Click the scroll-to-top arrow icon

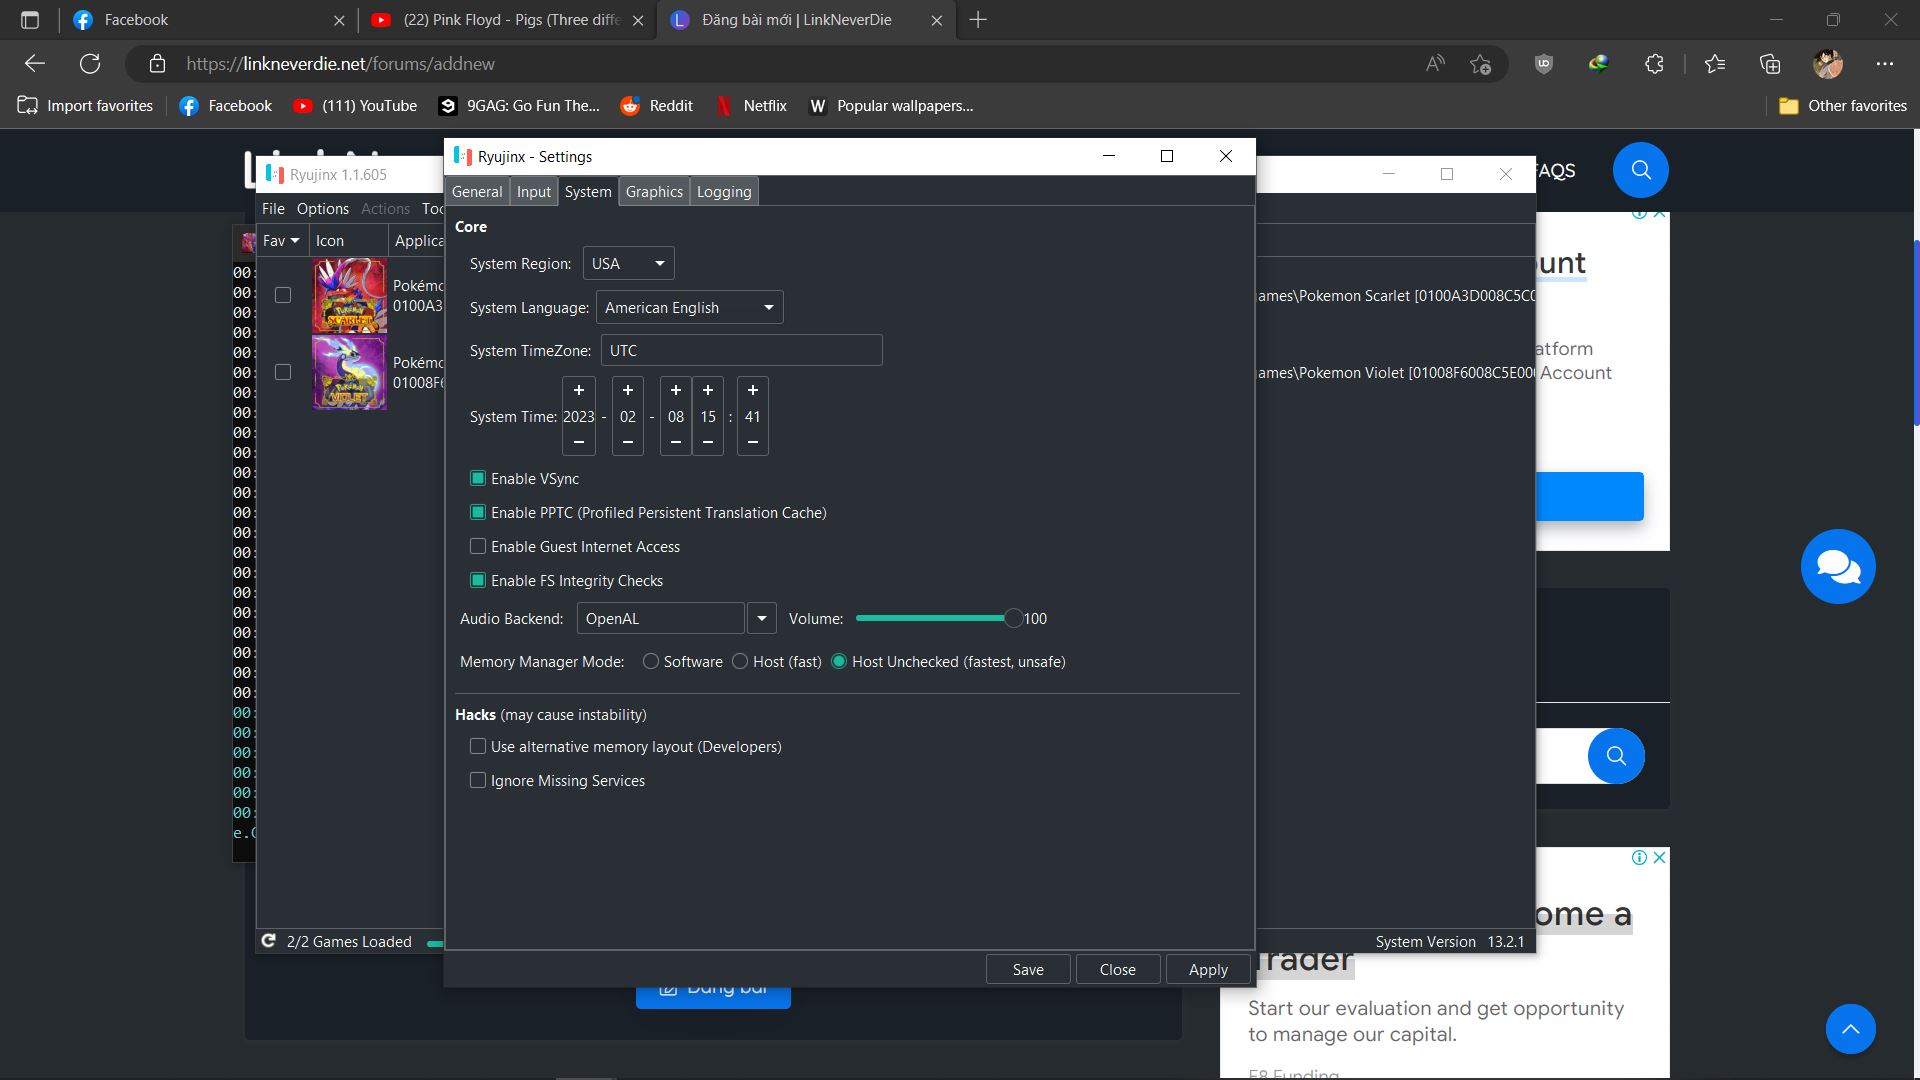tap(1850, 1029)
